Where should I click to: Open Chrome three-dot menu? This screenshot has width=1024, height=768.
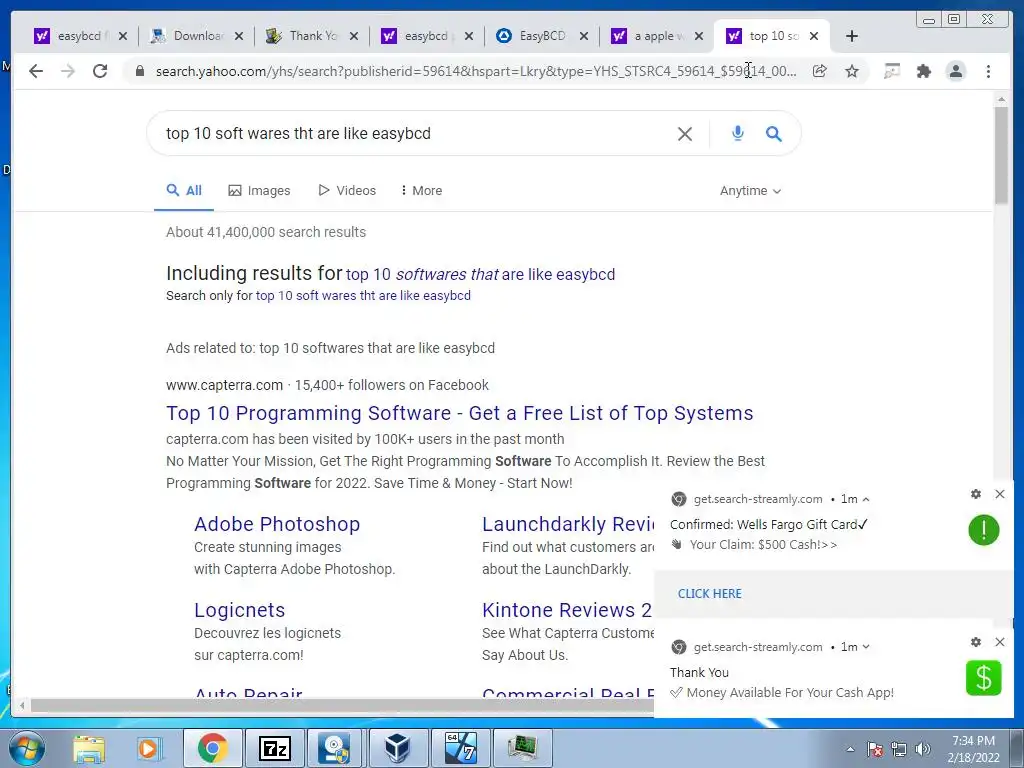tap(988, 71)
